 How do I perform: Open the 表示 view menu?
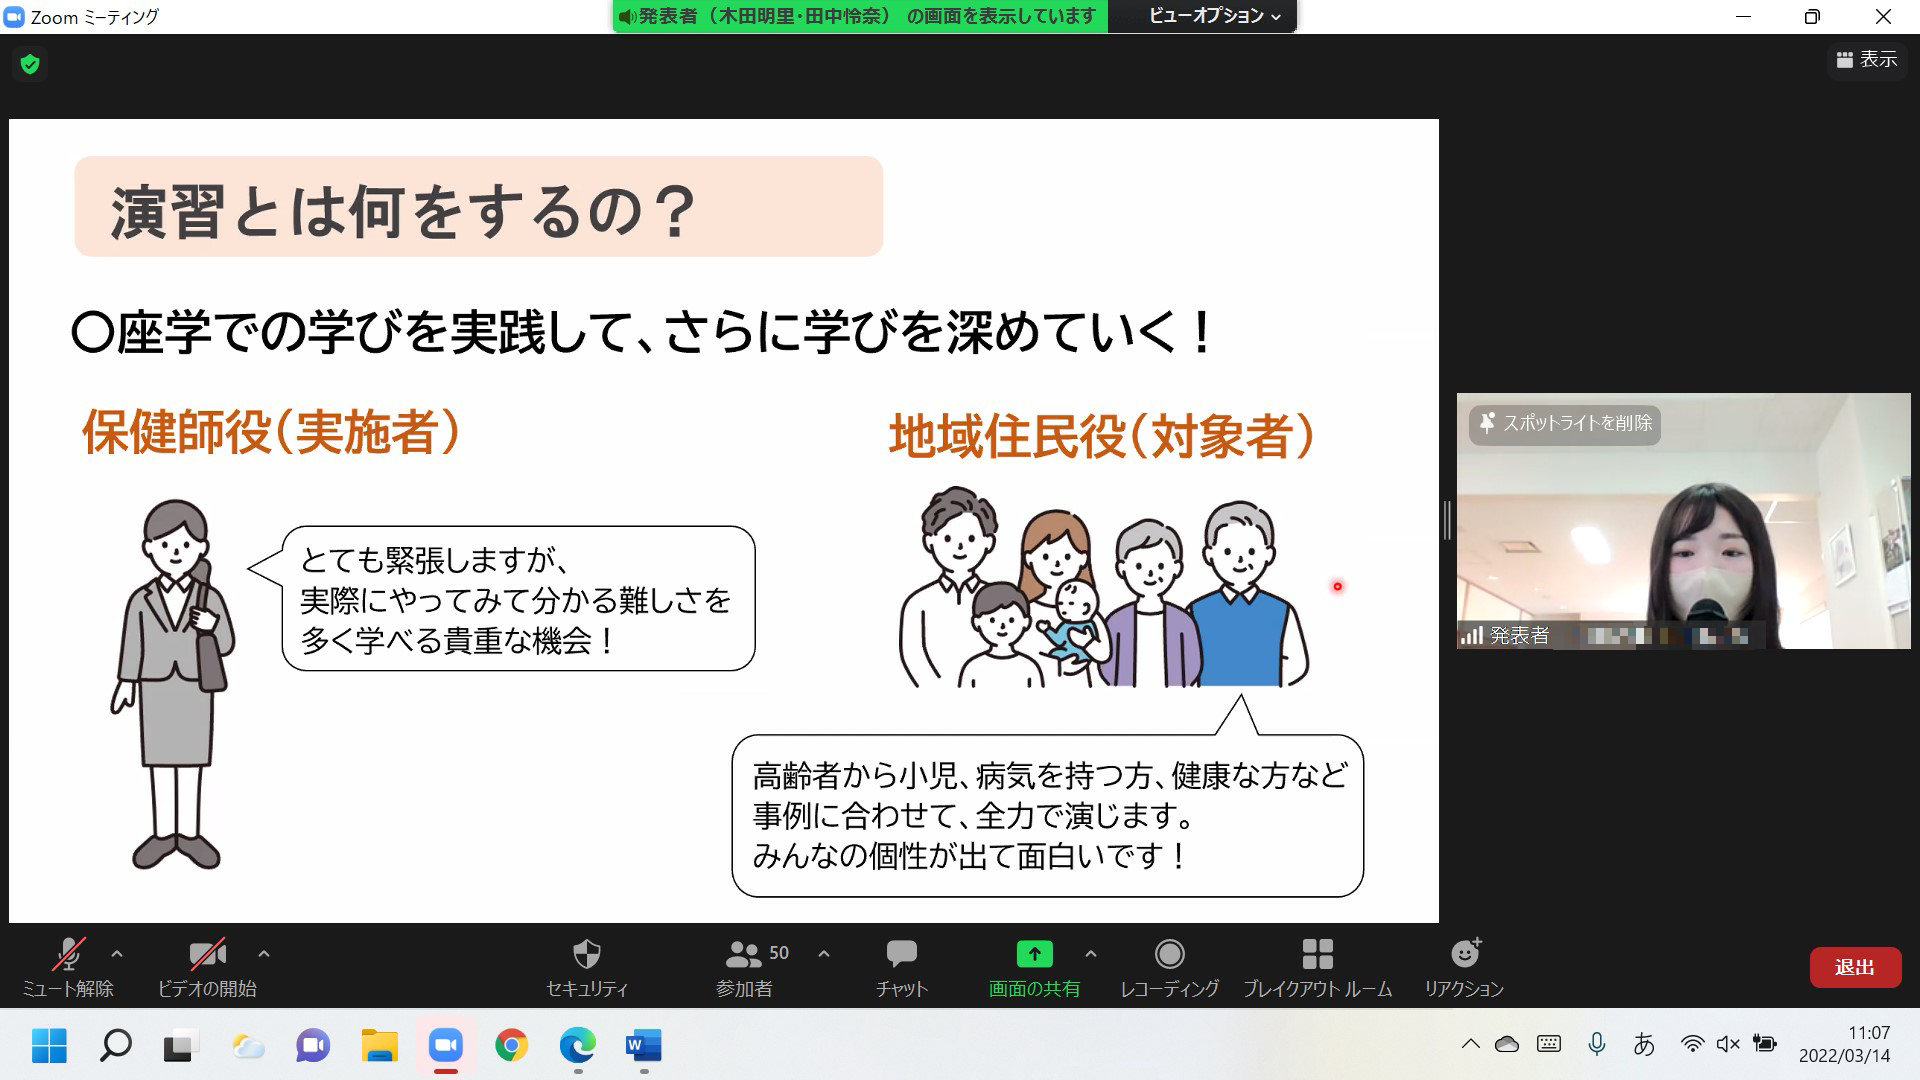tap(1866, 61)
